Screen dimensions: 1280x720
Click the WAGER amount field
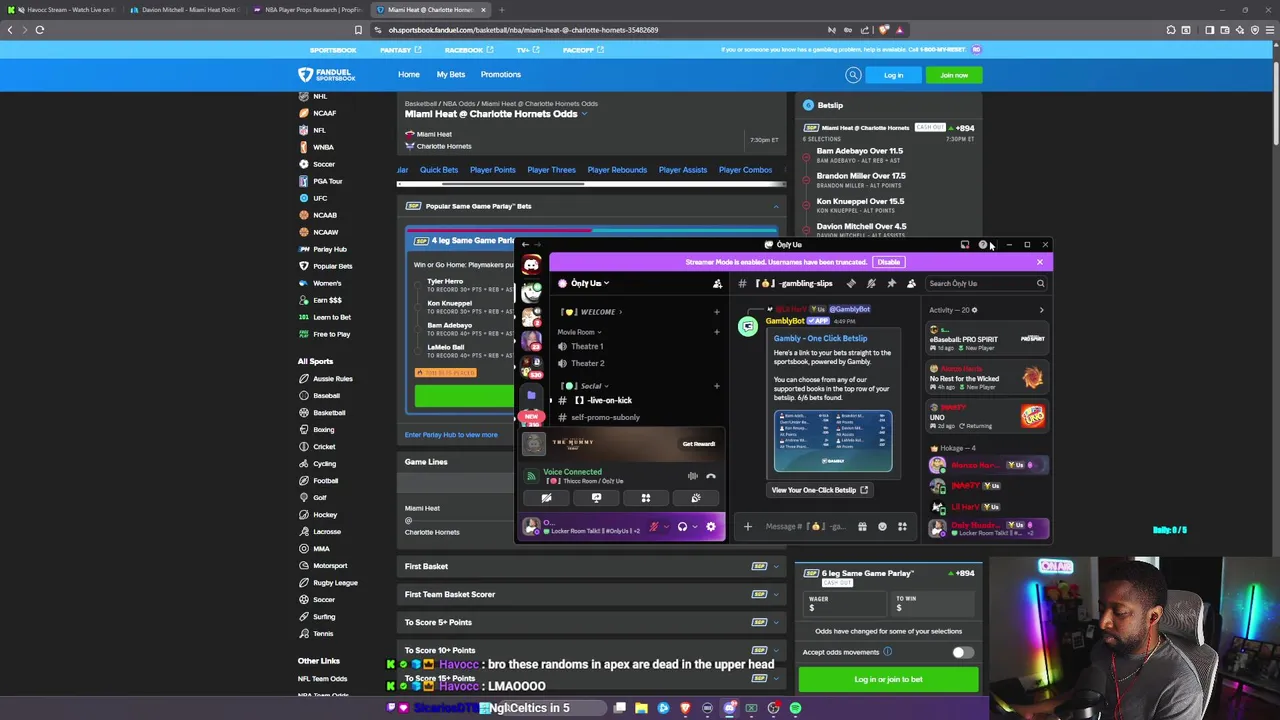click(x=845, y=604)
